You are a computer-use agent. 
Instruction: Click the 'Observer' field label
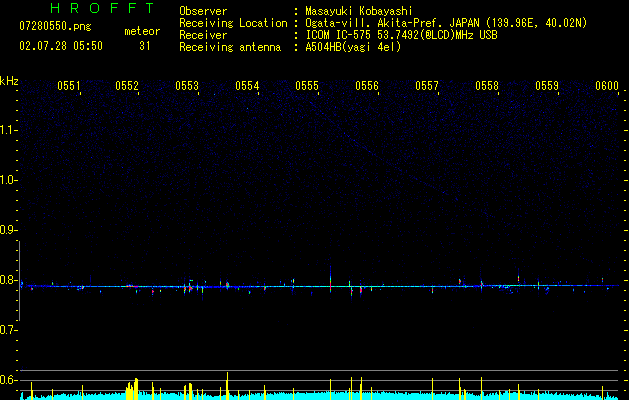click(203, 11)
